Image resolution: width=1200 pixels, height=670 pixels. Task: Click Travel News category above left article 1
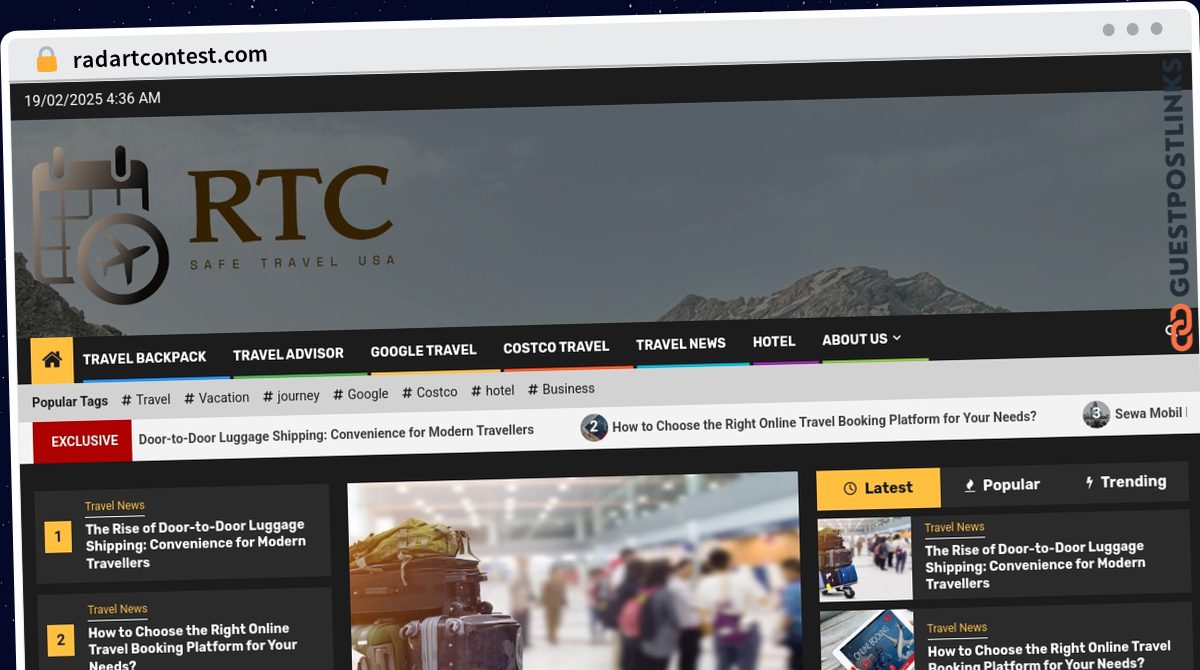coord(114,506)
